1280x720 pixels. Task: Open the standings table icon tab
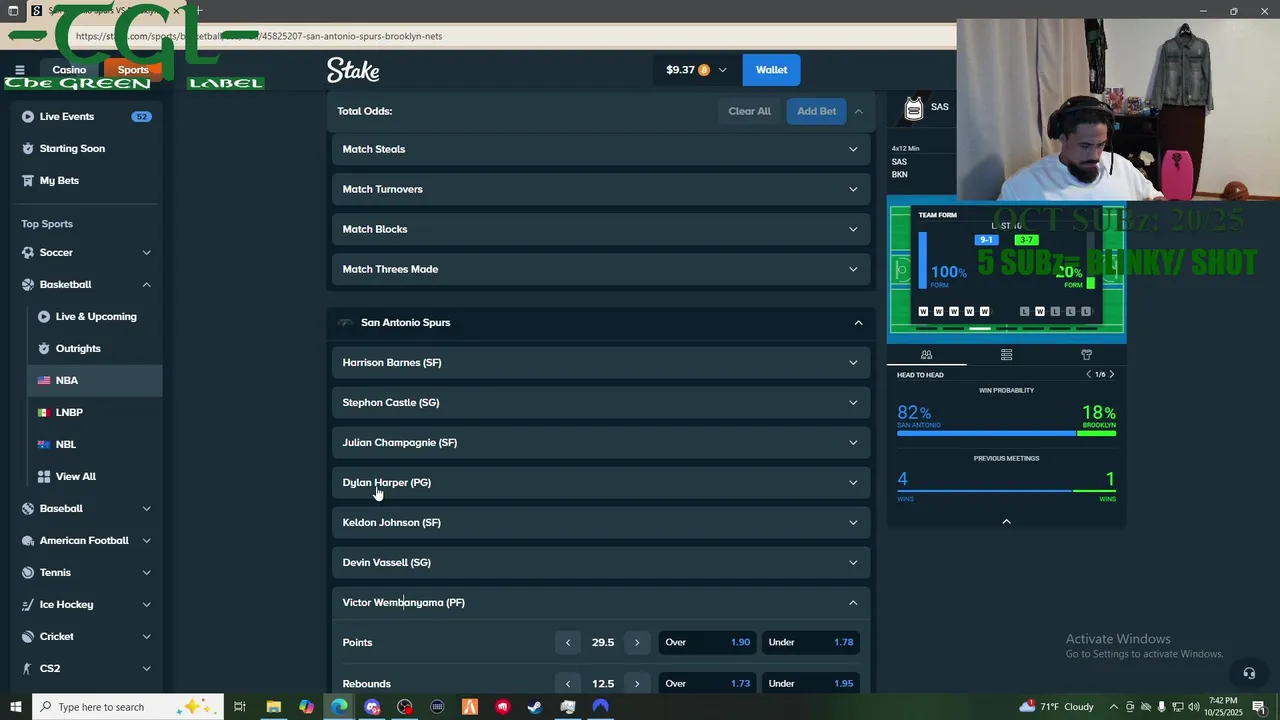pyautogui.click(x=1006, y=355)
